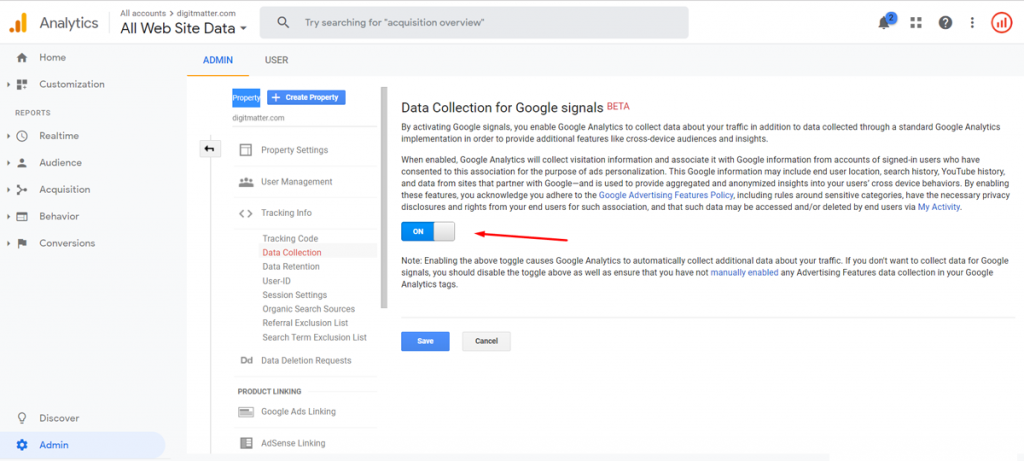Click the search magnifier icon
1024x461 pixels.
coord(283,22)
